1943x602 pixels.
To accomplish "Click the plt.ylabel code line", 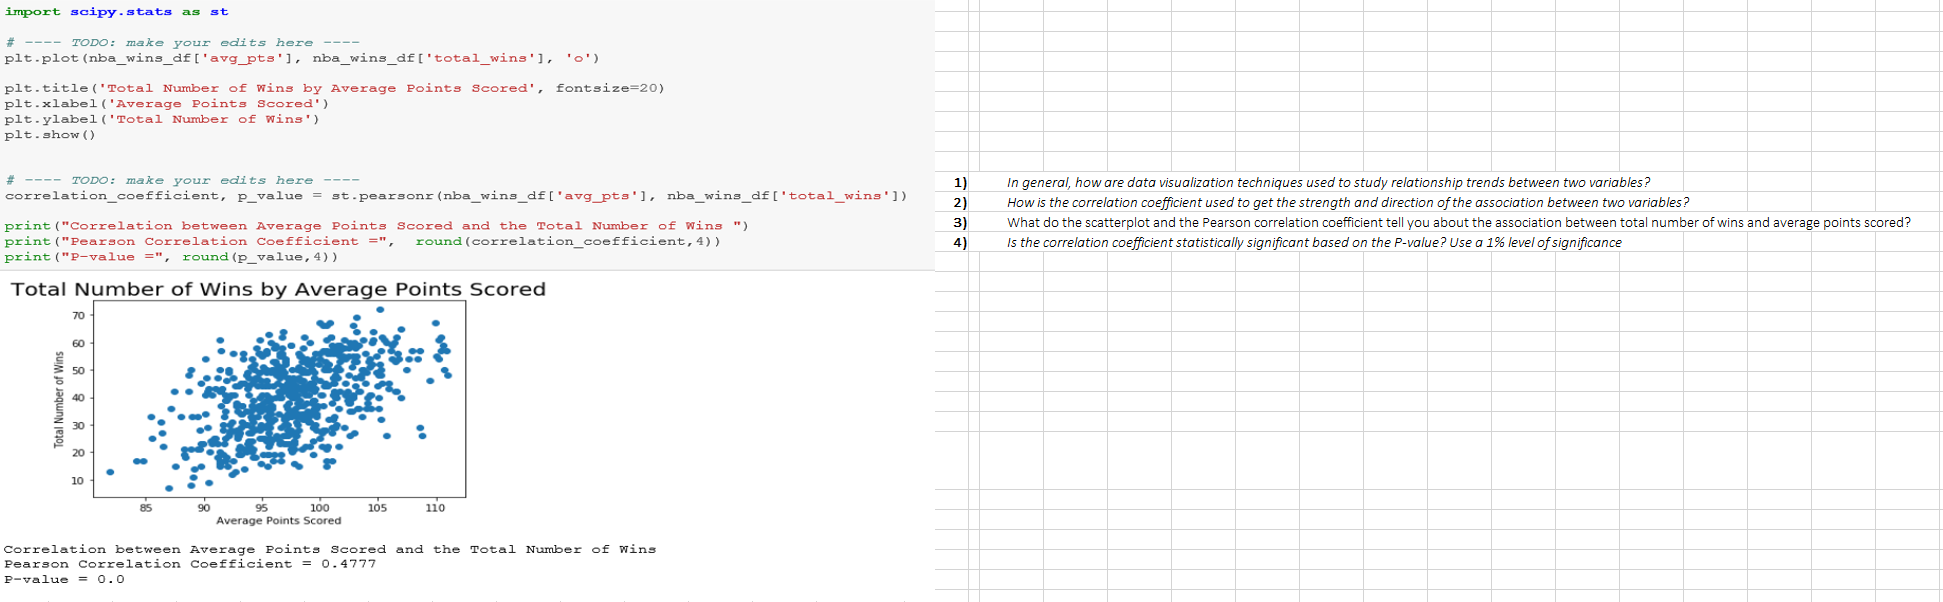I will coord(162,119).
